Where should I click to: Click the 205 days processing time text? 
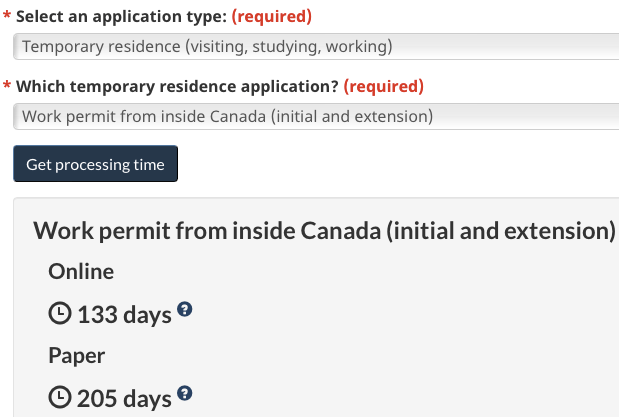click(124, 399)
